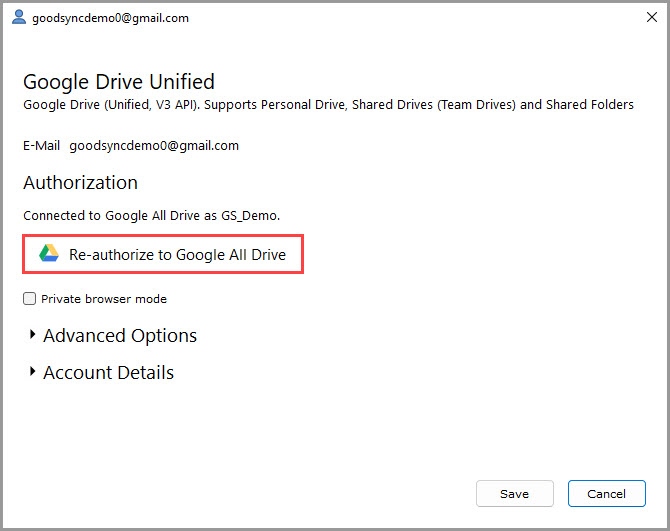Click the Google Drive logo icon
This screenshot has height=531, width=670.
point(49,254)
